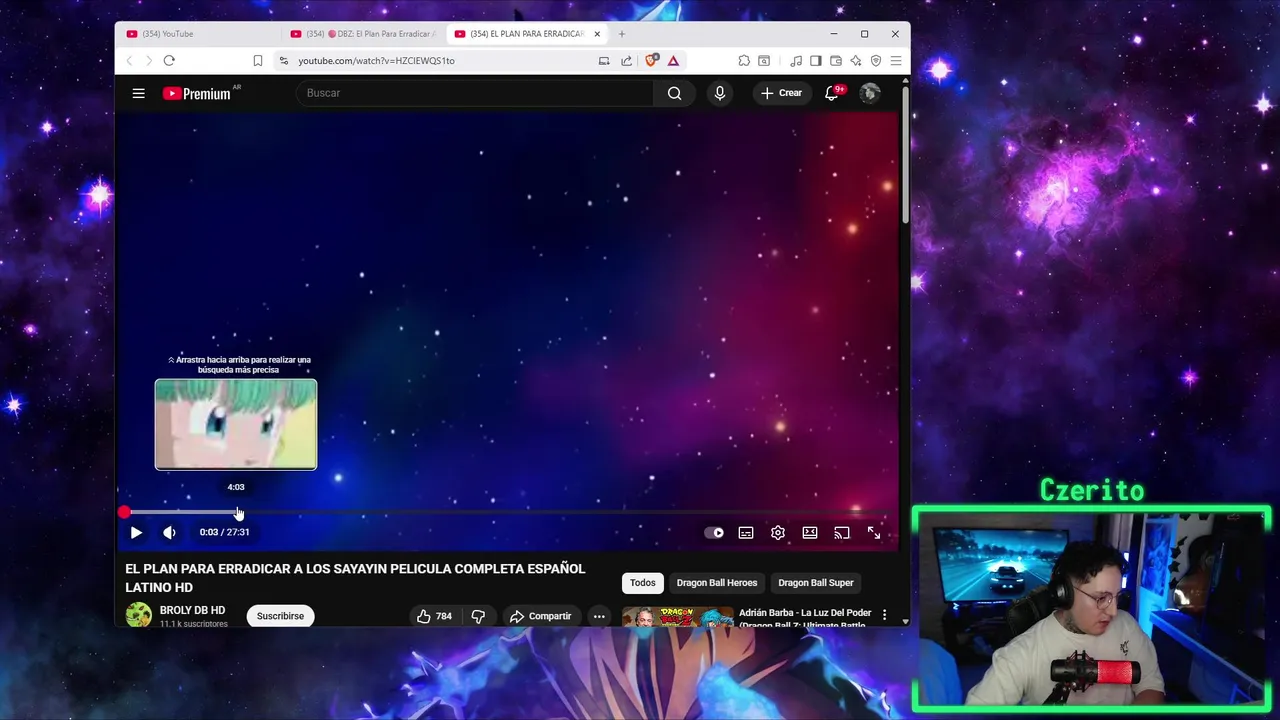Open the Brave Shields lion icon
This screenshot has width=1280, height=720.
point(651,61)
